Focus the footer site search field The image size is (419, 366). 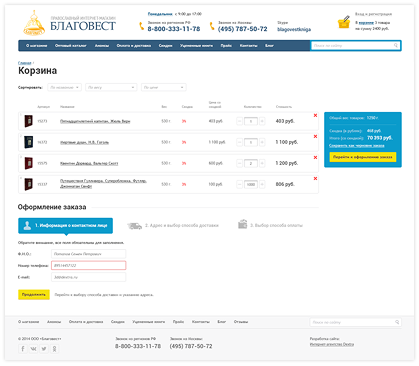tap(352, 322)
